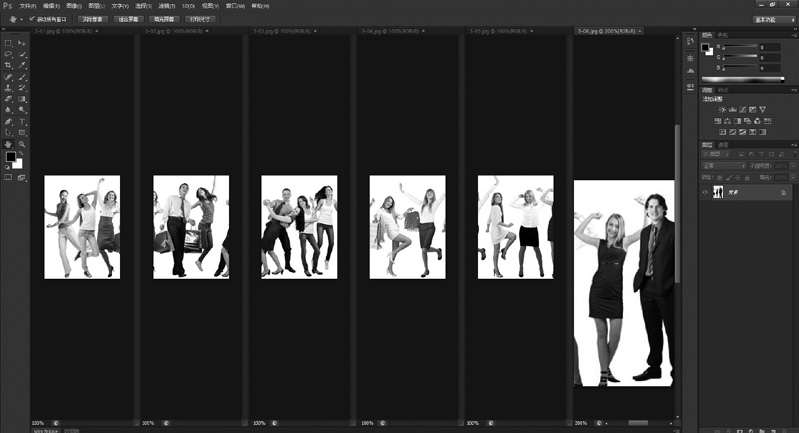The width and height of the screenshot is (799, 433).
Task: Select the Brush tool
Action: 22,77
